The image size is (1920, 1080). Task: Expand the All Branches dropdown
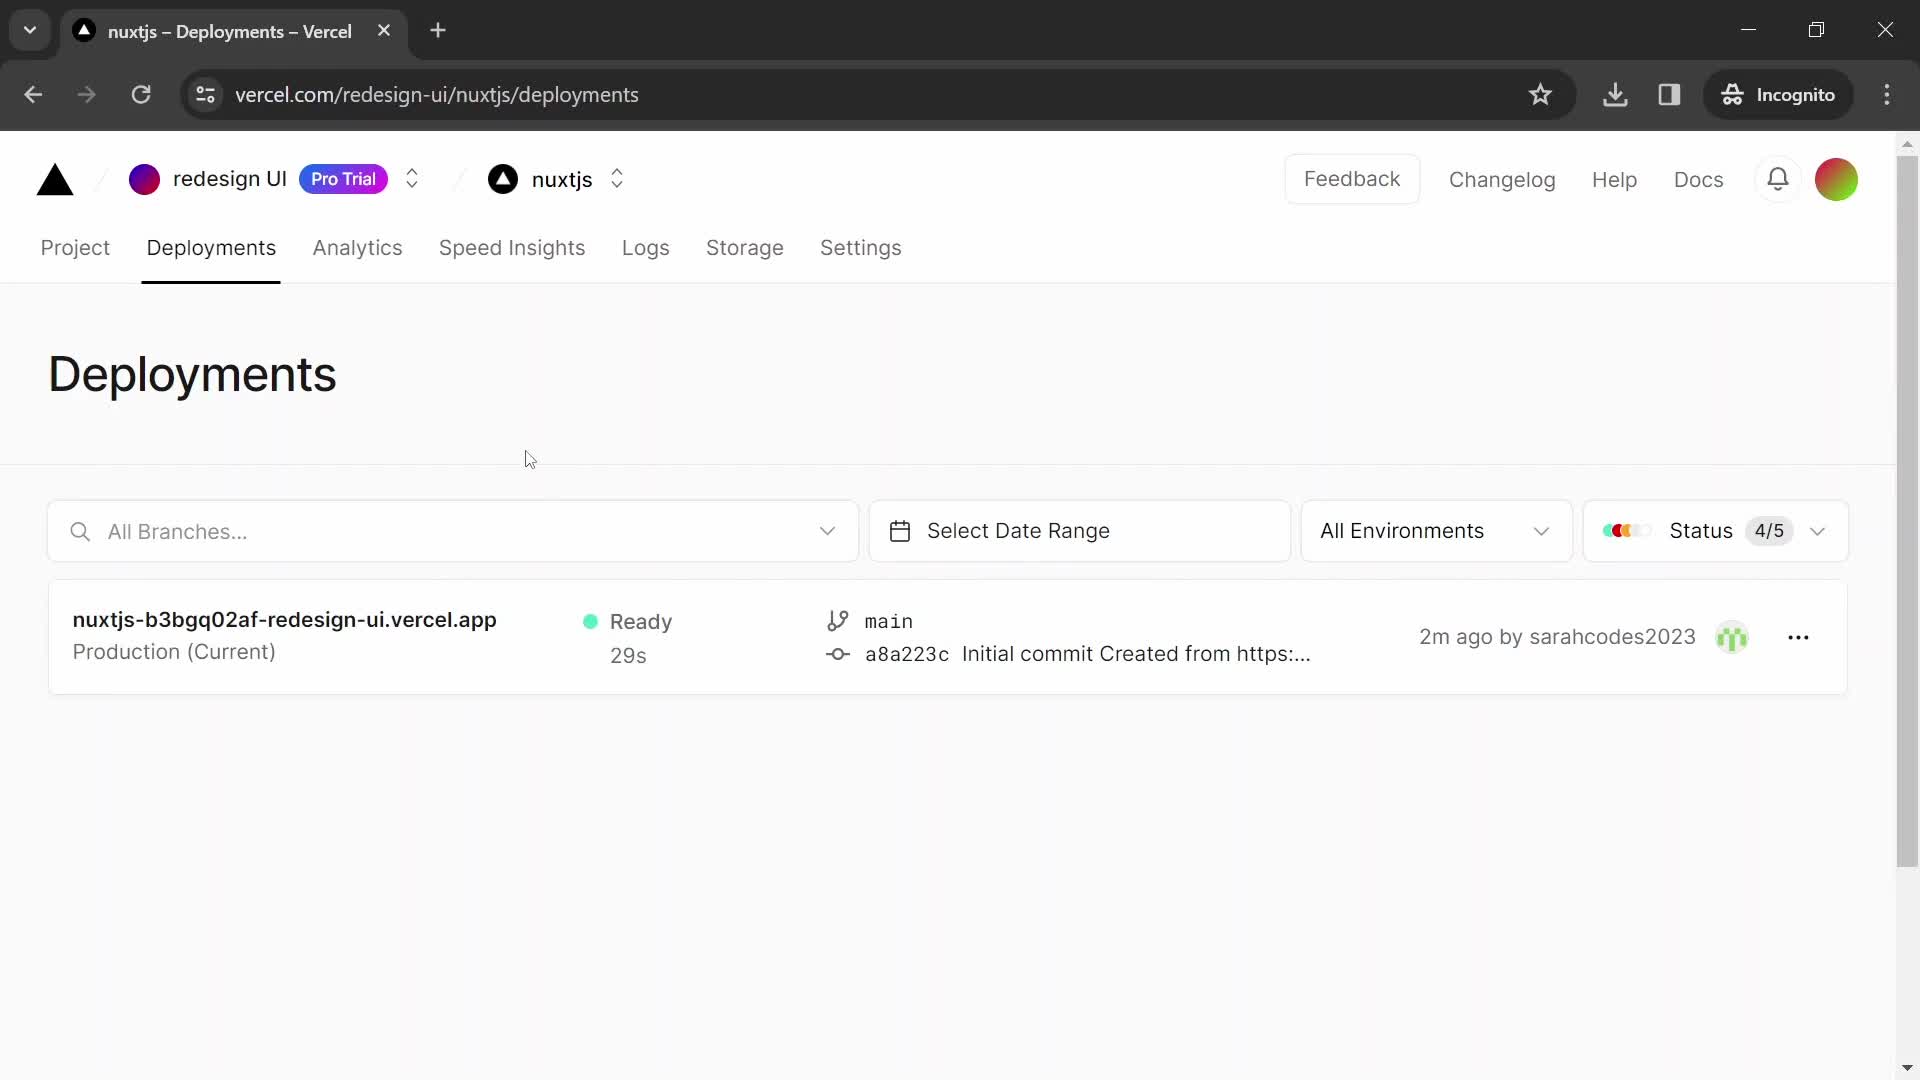pyautogui.click(x=827, y=531)
